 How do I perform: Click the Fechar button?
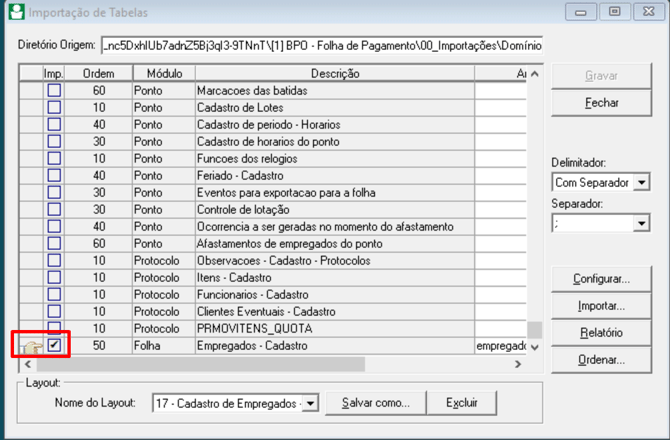tap(600, 102)
